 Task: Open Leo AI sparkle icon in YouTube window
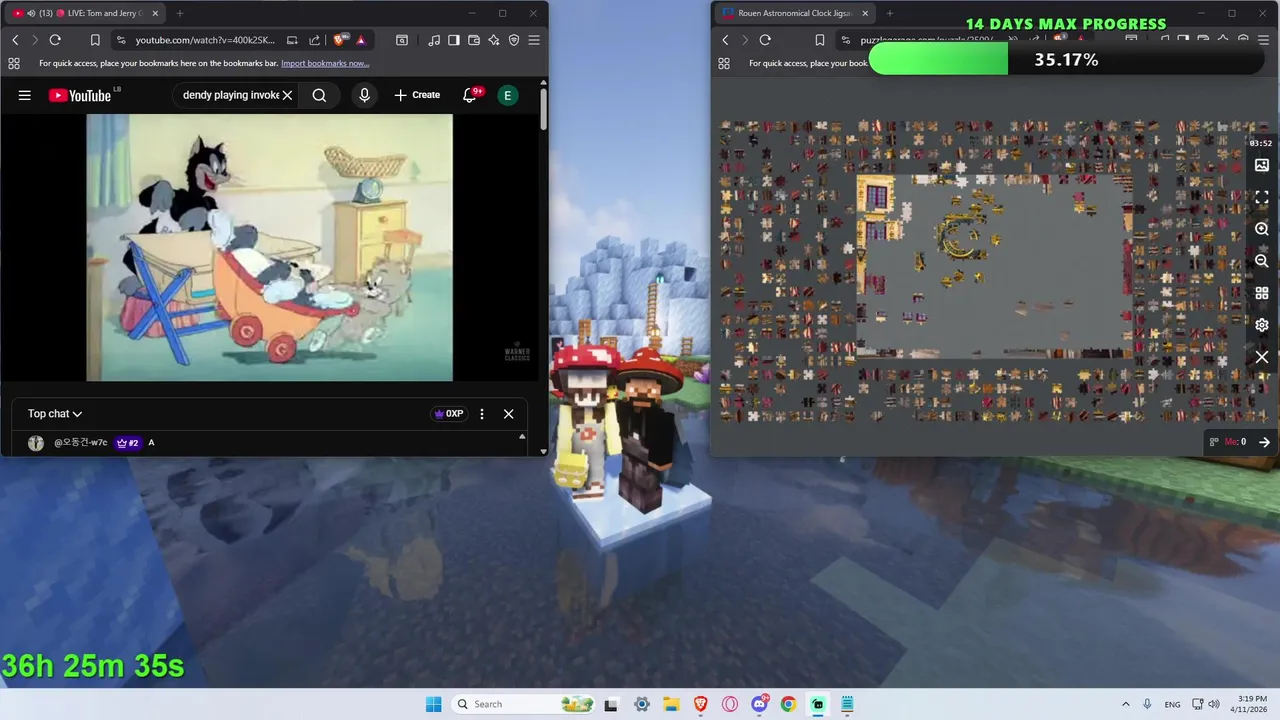494,40
